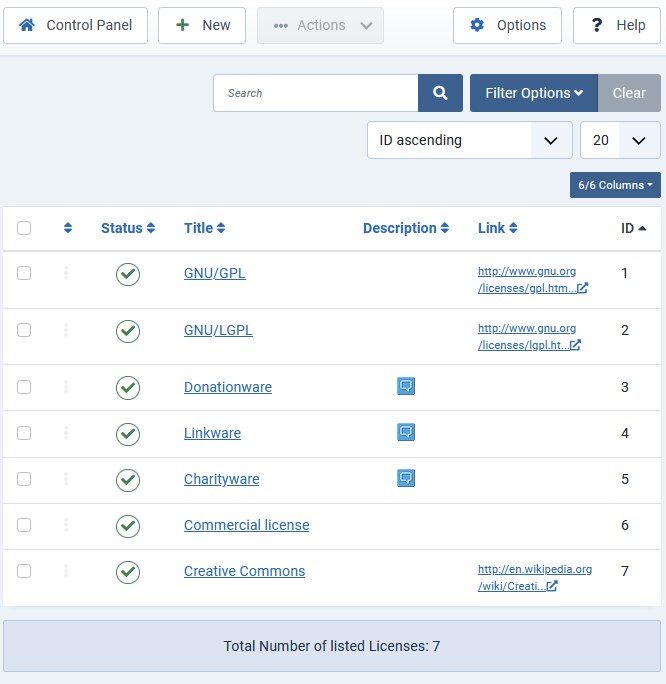Viewport: 666px width, 684px height.
Task: Tick the select-all checkbox in header
Action: pos(24,228)
